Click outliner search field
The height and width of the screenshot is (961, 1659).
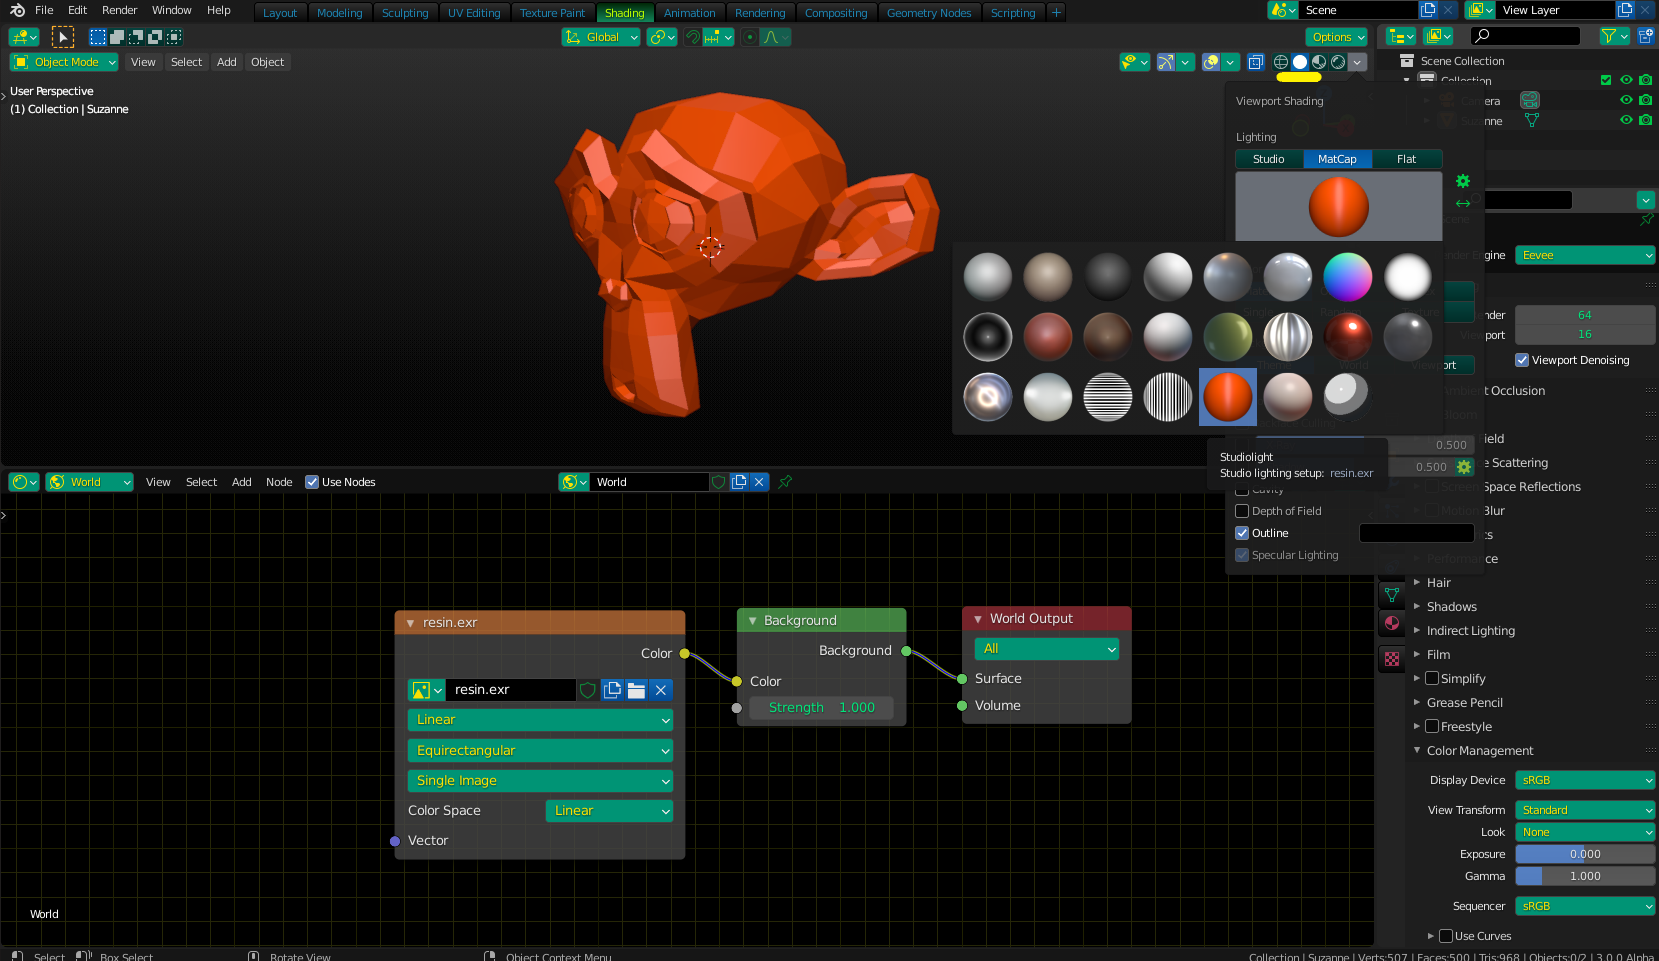click(1527, 36)
